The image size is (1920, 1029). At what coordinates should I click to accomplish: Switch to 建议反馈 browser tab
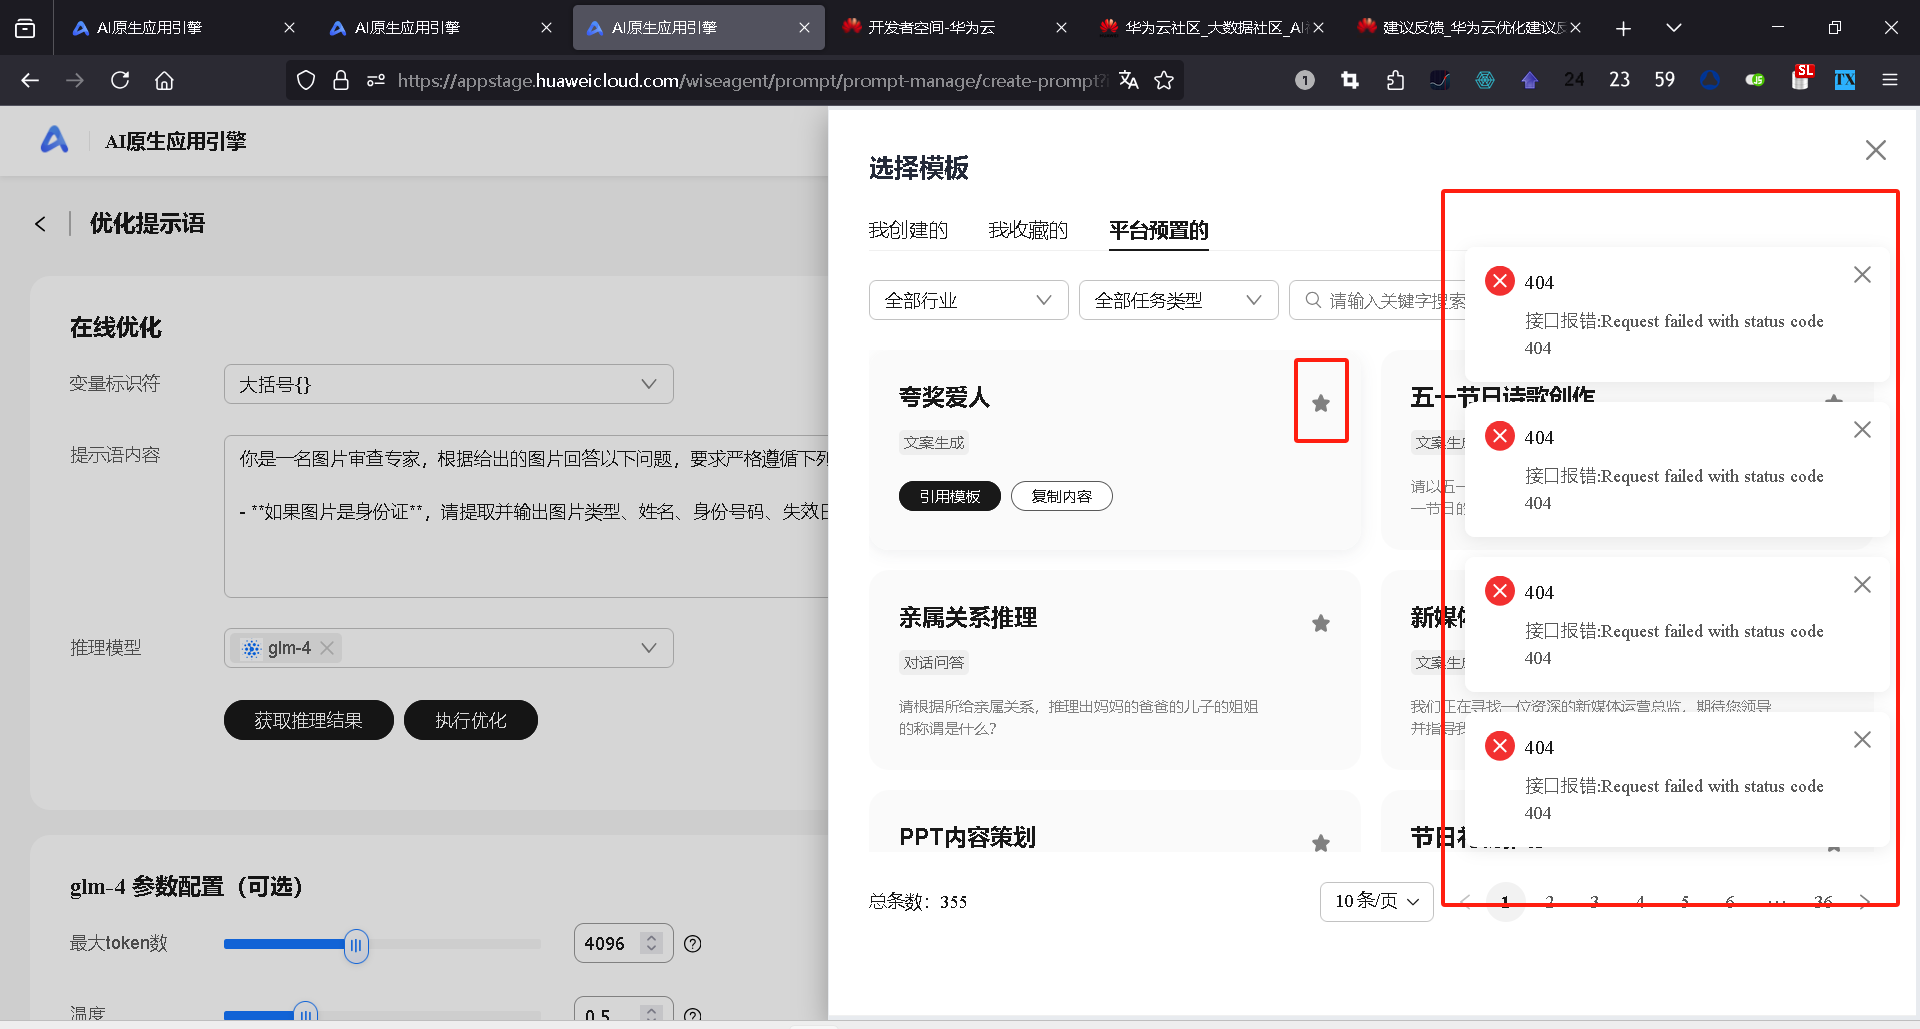(x=1468, y=28)
